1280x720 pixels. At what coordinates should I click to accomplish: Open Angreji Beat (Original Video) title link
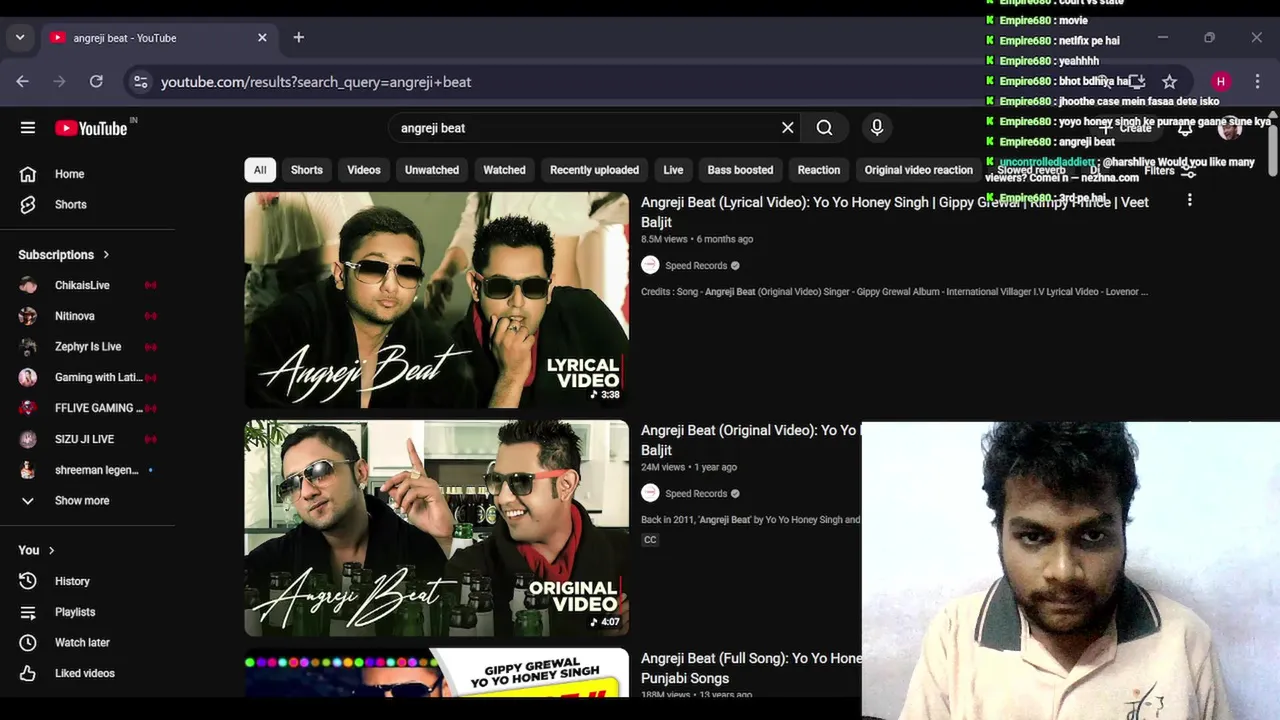pyautogui.click(x=750, y=440)
